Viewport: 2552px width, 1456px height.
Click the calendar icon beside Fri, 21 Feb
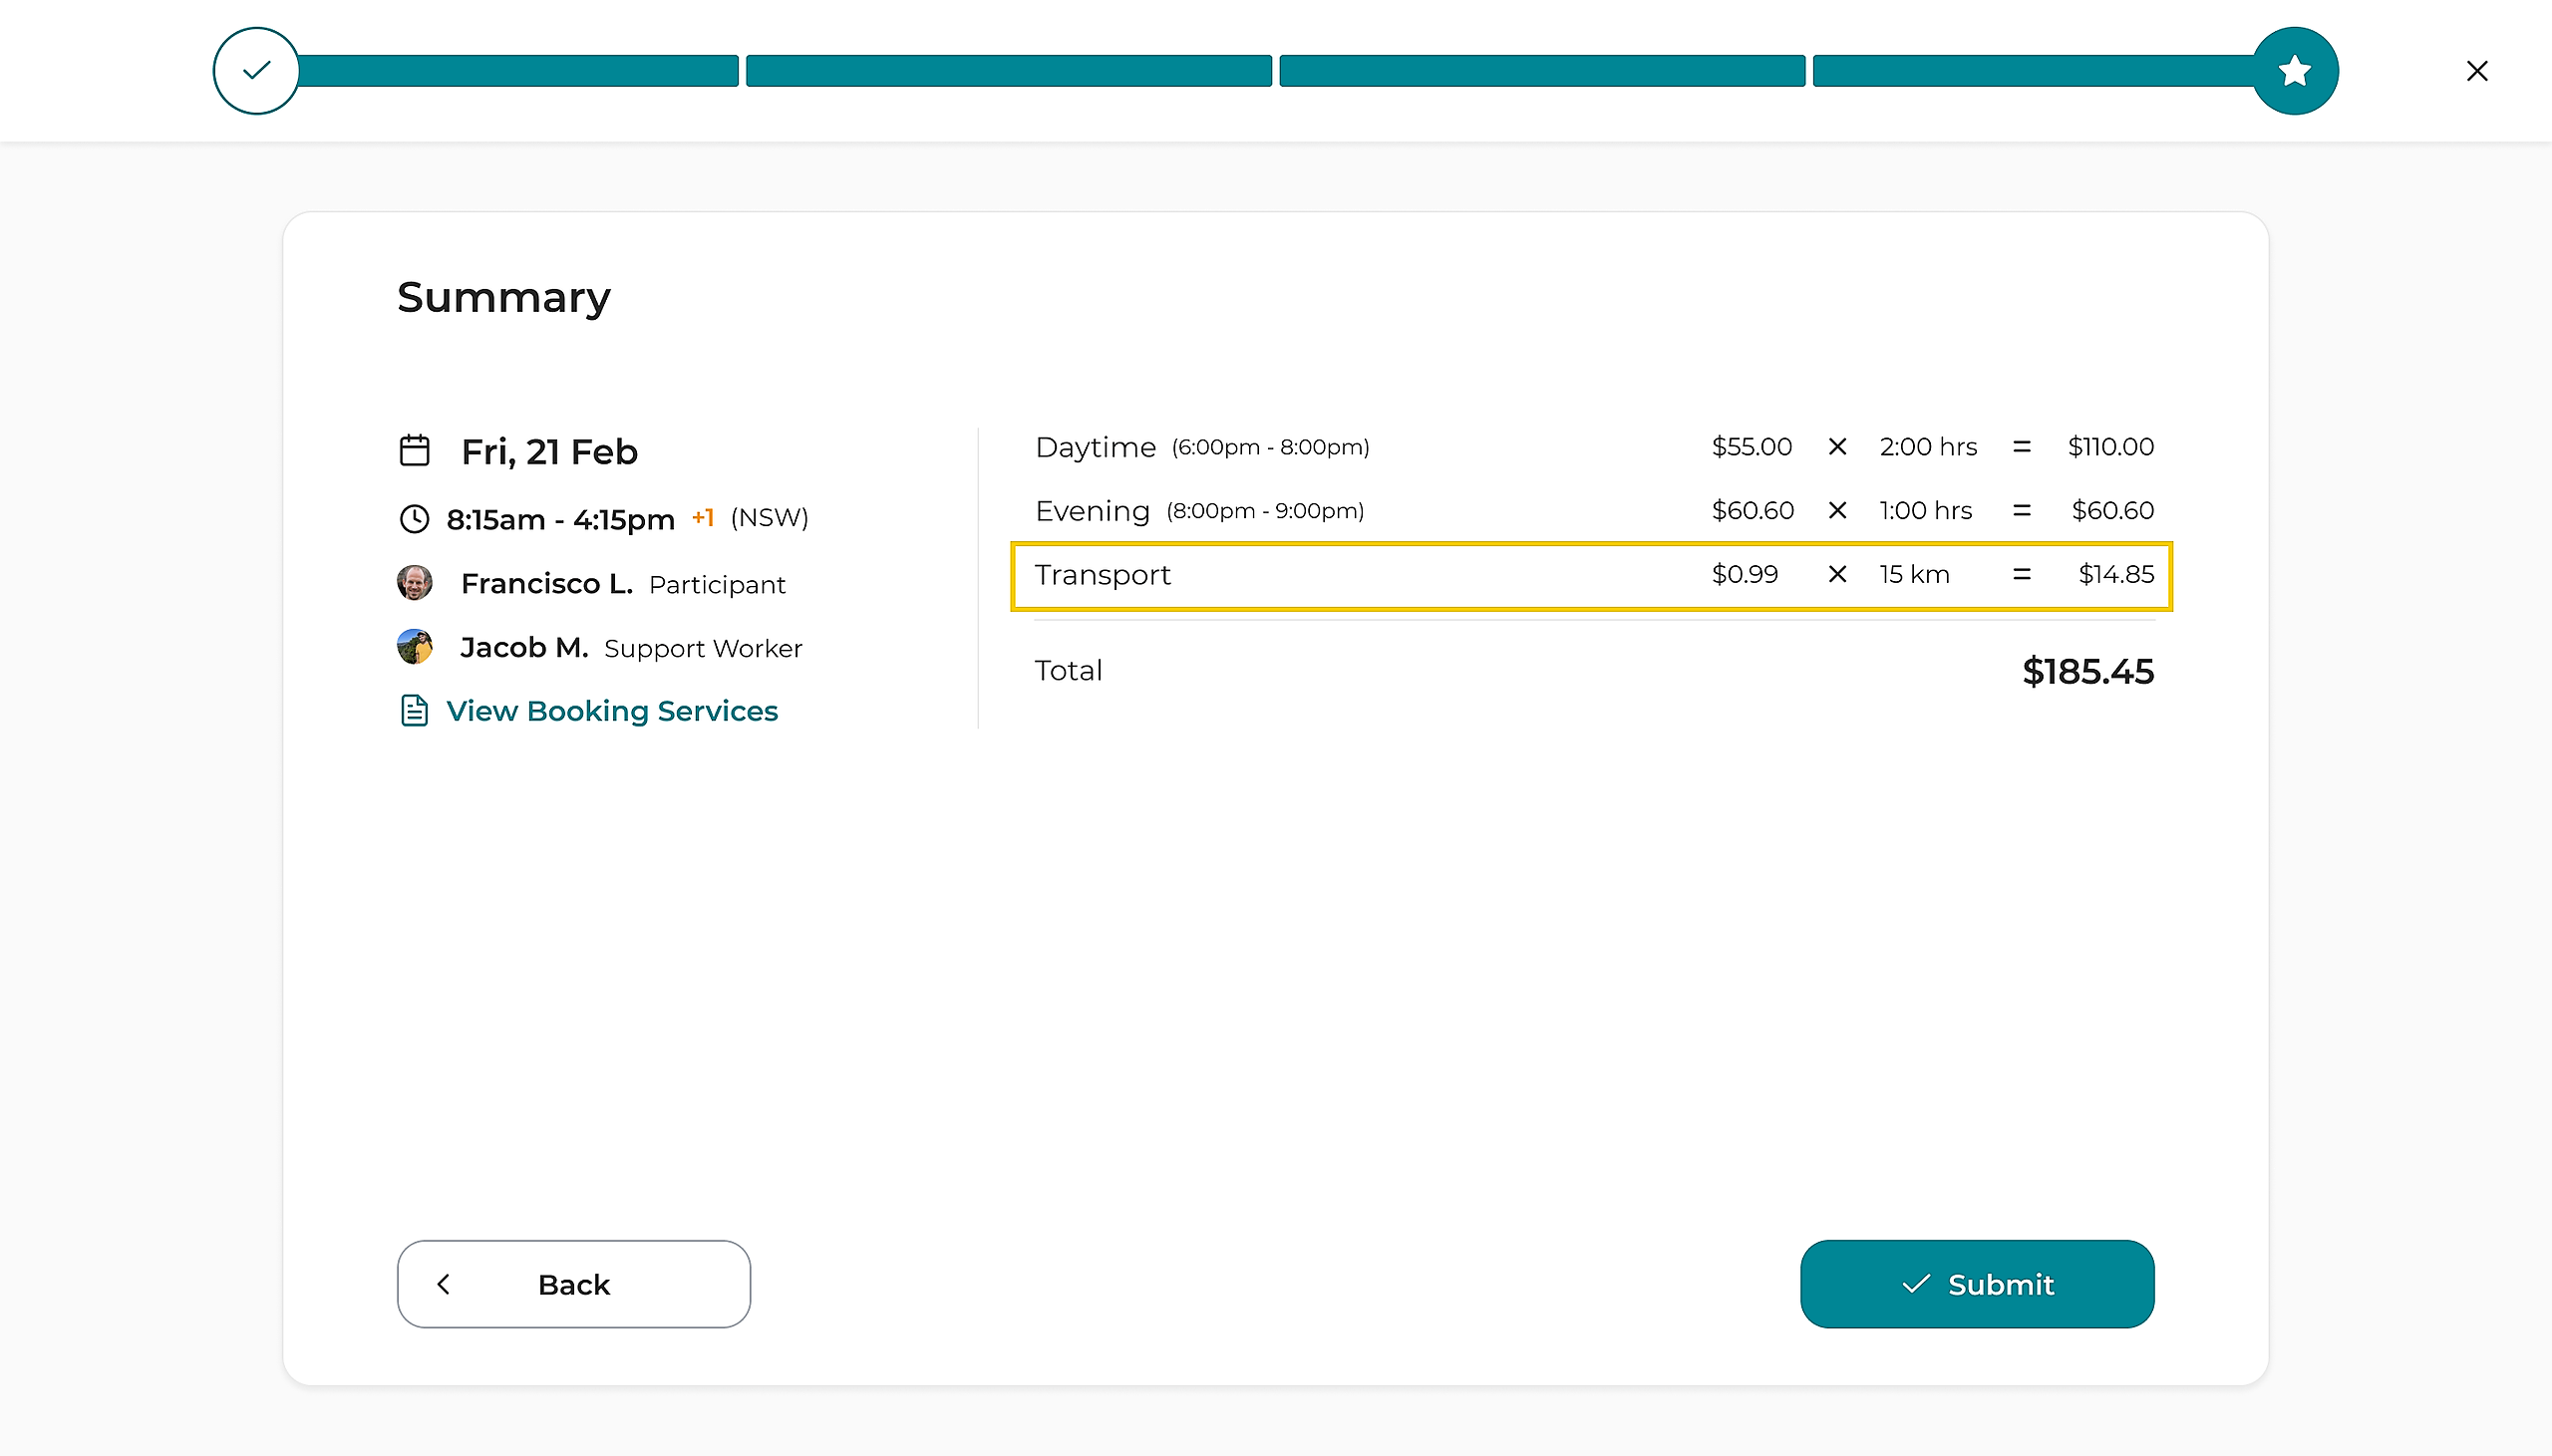pyautogui.click(x=414, y=451)
